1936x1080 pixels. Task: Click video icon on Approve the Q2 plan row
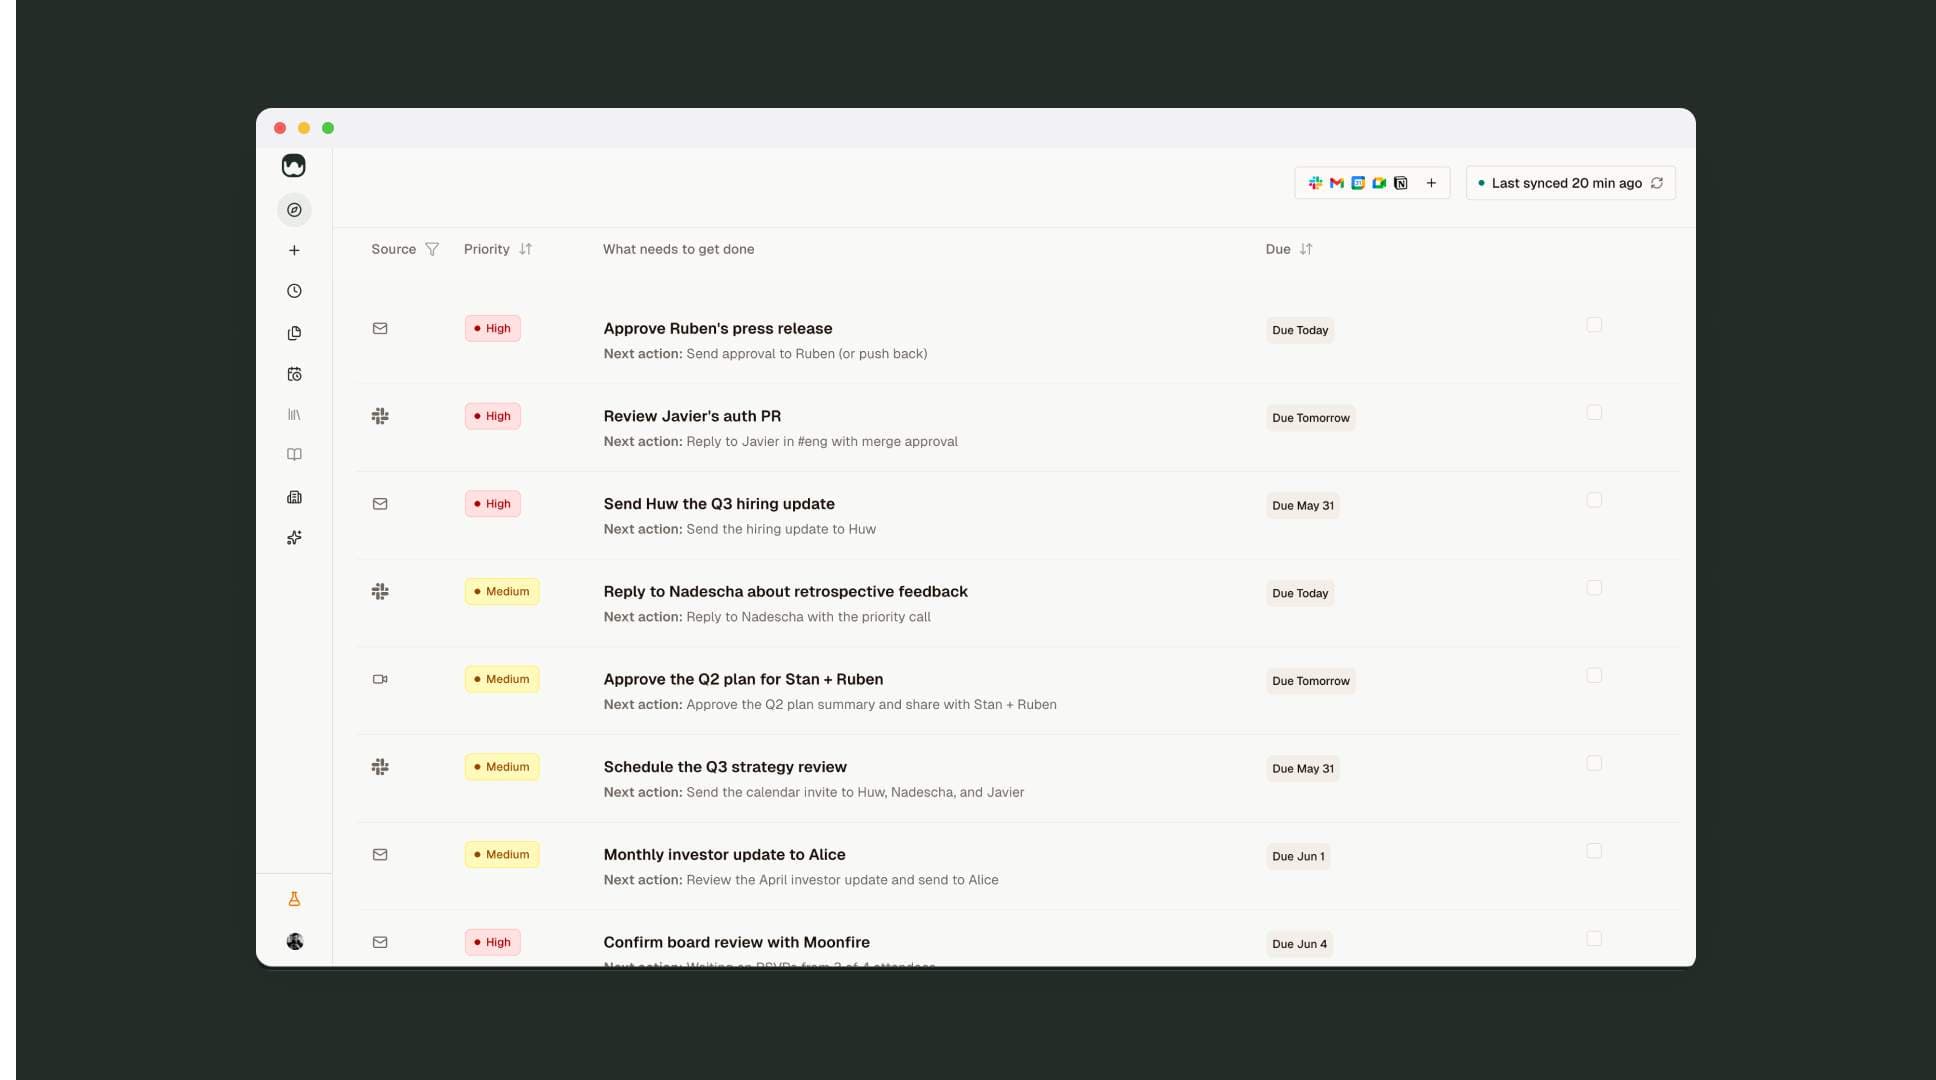click(x=380, y=679)
